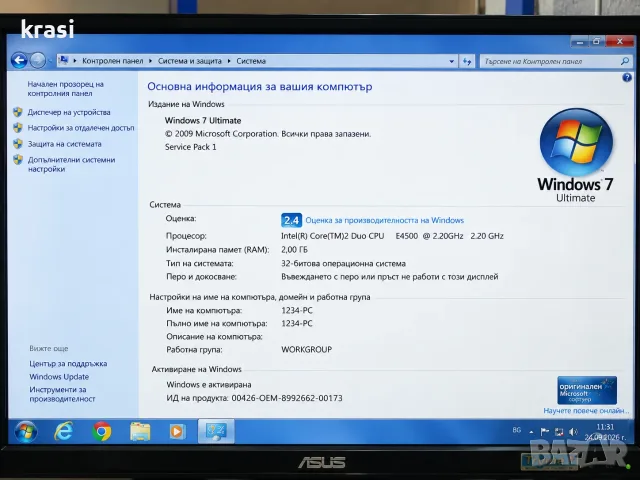Open Диспечер на устройства link
This screenshot has width=640, height=480.
pos(69,112)
